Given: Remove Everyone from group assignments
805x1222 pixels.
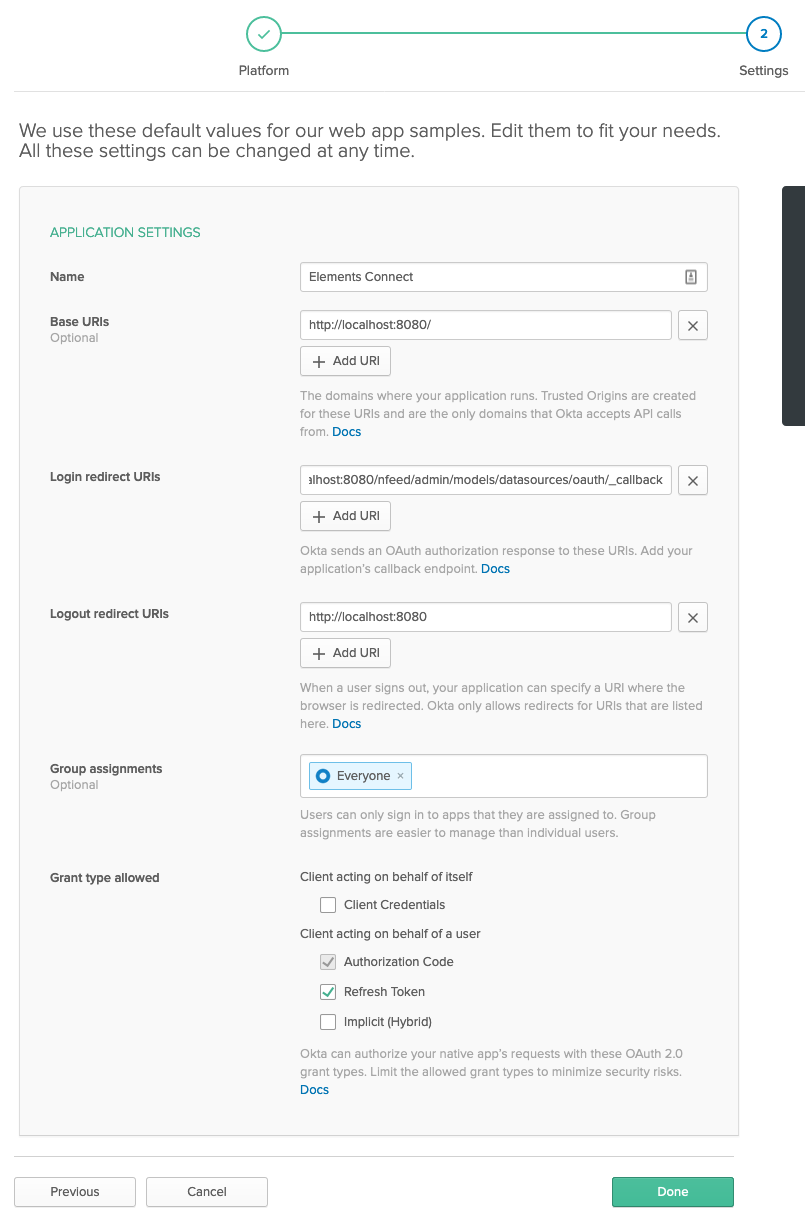Looking at the screenshot, I should click(x=401, y=776).
